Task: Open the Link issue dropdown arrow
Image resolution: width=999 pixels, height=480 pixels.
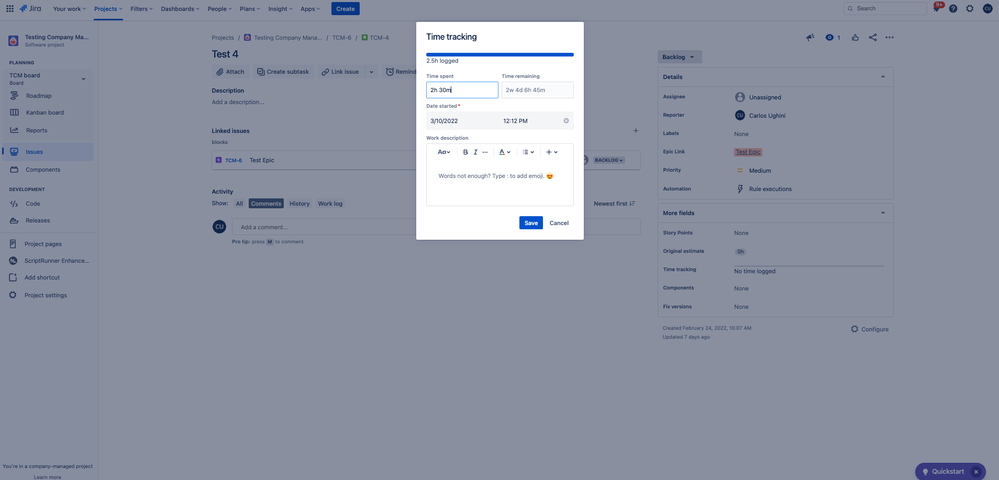Action: (x=371, y=72)
